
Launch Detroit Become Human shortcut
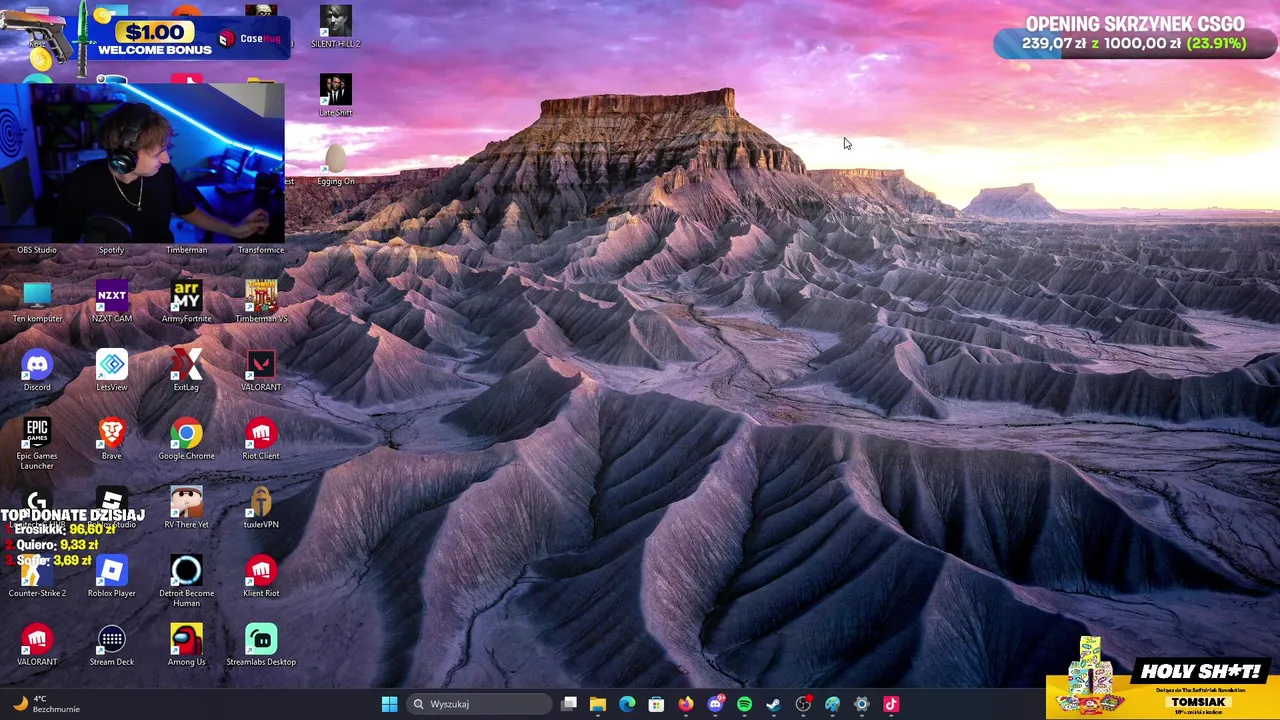coord(186,580)
